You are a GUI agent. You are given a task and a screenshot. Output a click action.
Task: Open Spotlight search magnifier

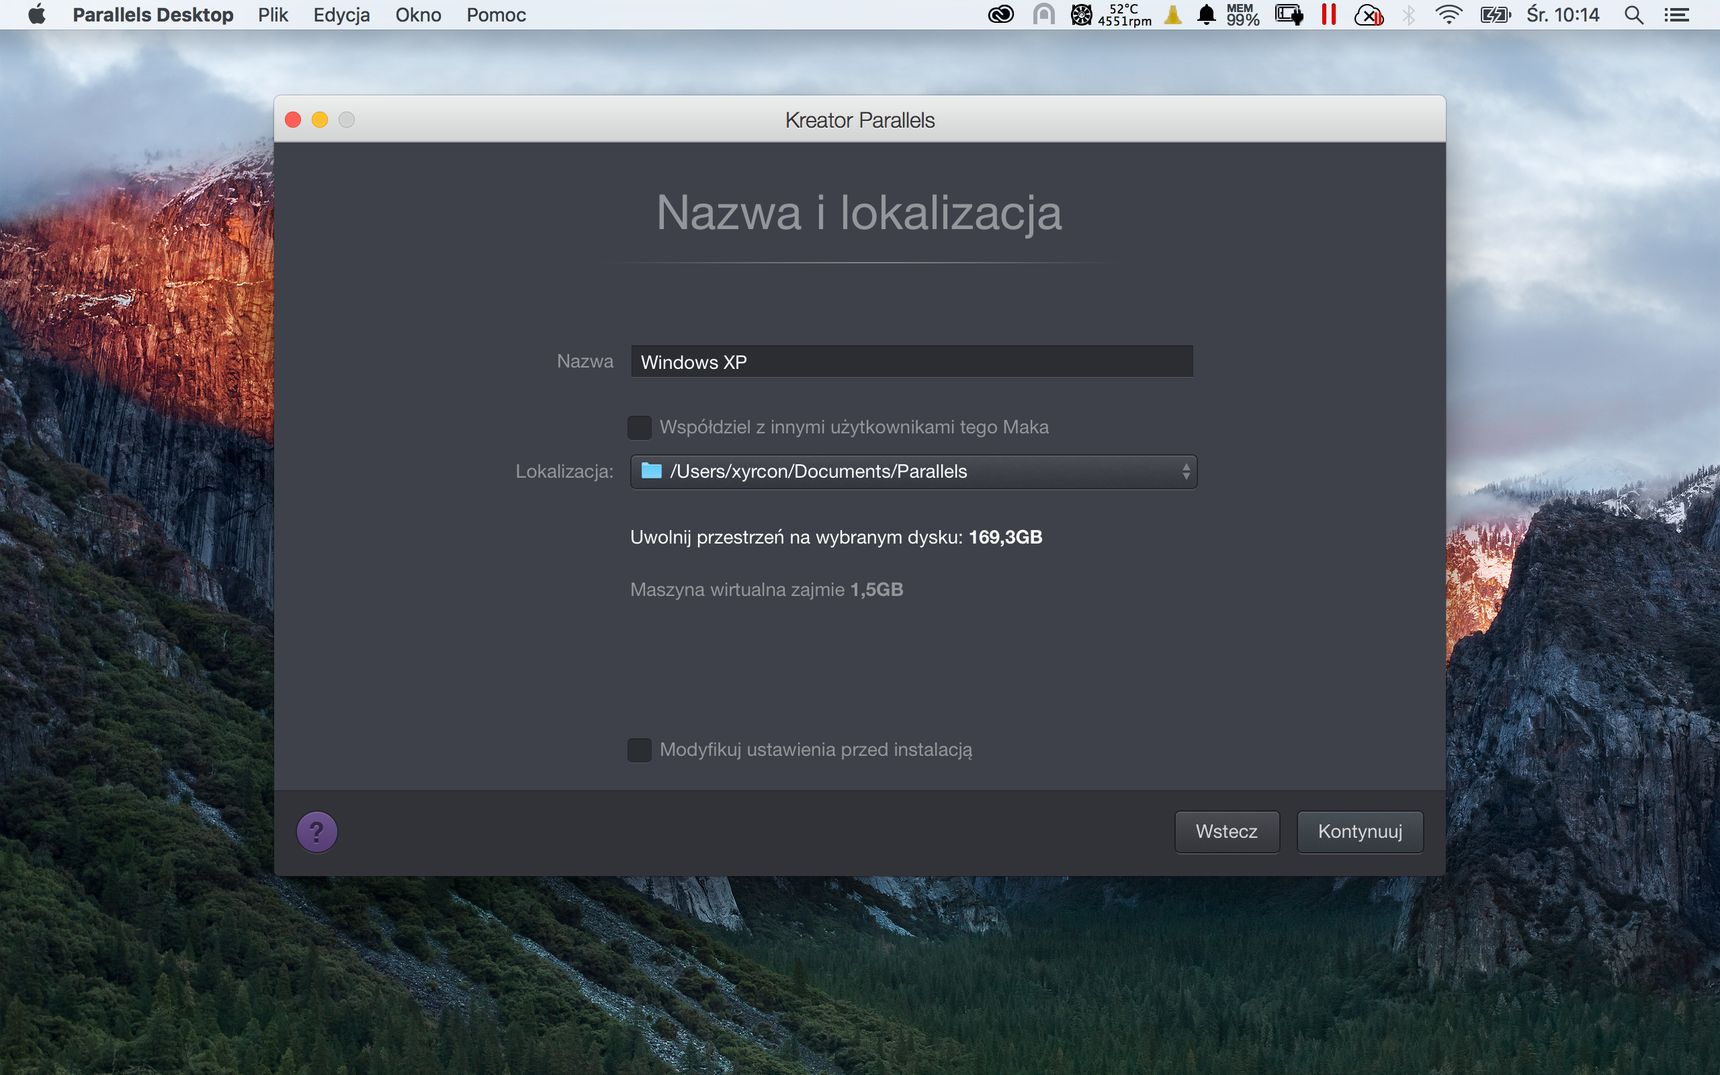[1634, 14]
